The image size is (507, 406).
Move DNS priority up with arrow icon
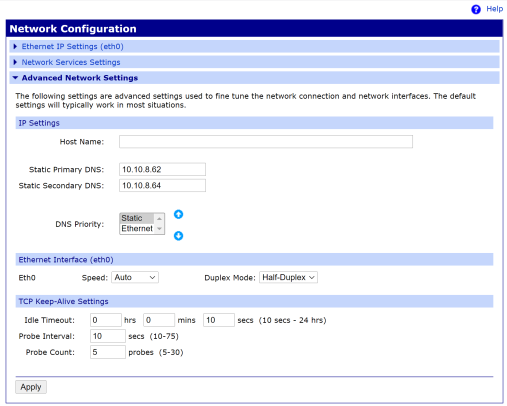pos(178,214)
